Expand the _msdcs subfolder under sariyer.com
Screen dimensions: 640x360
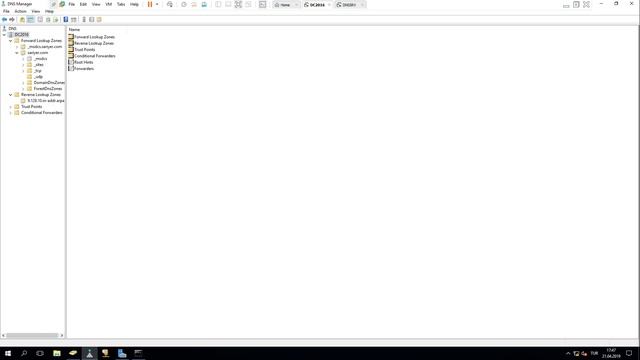23,59
